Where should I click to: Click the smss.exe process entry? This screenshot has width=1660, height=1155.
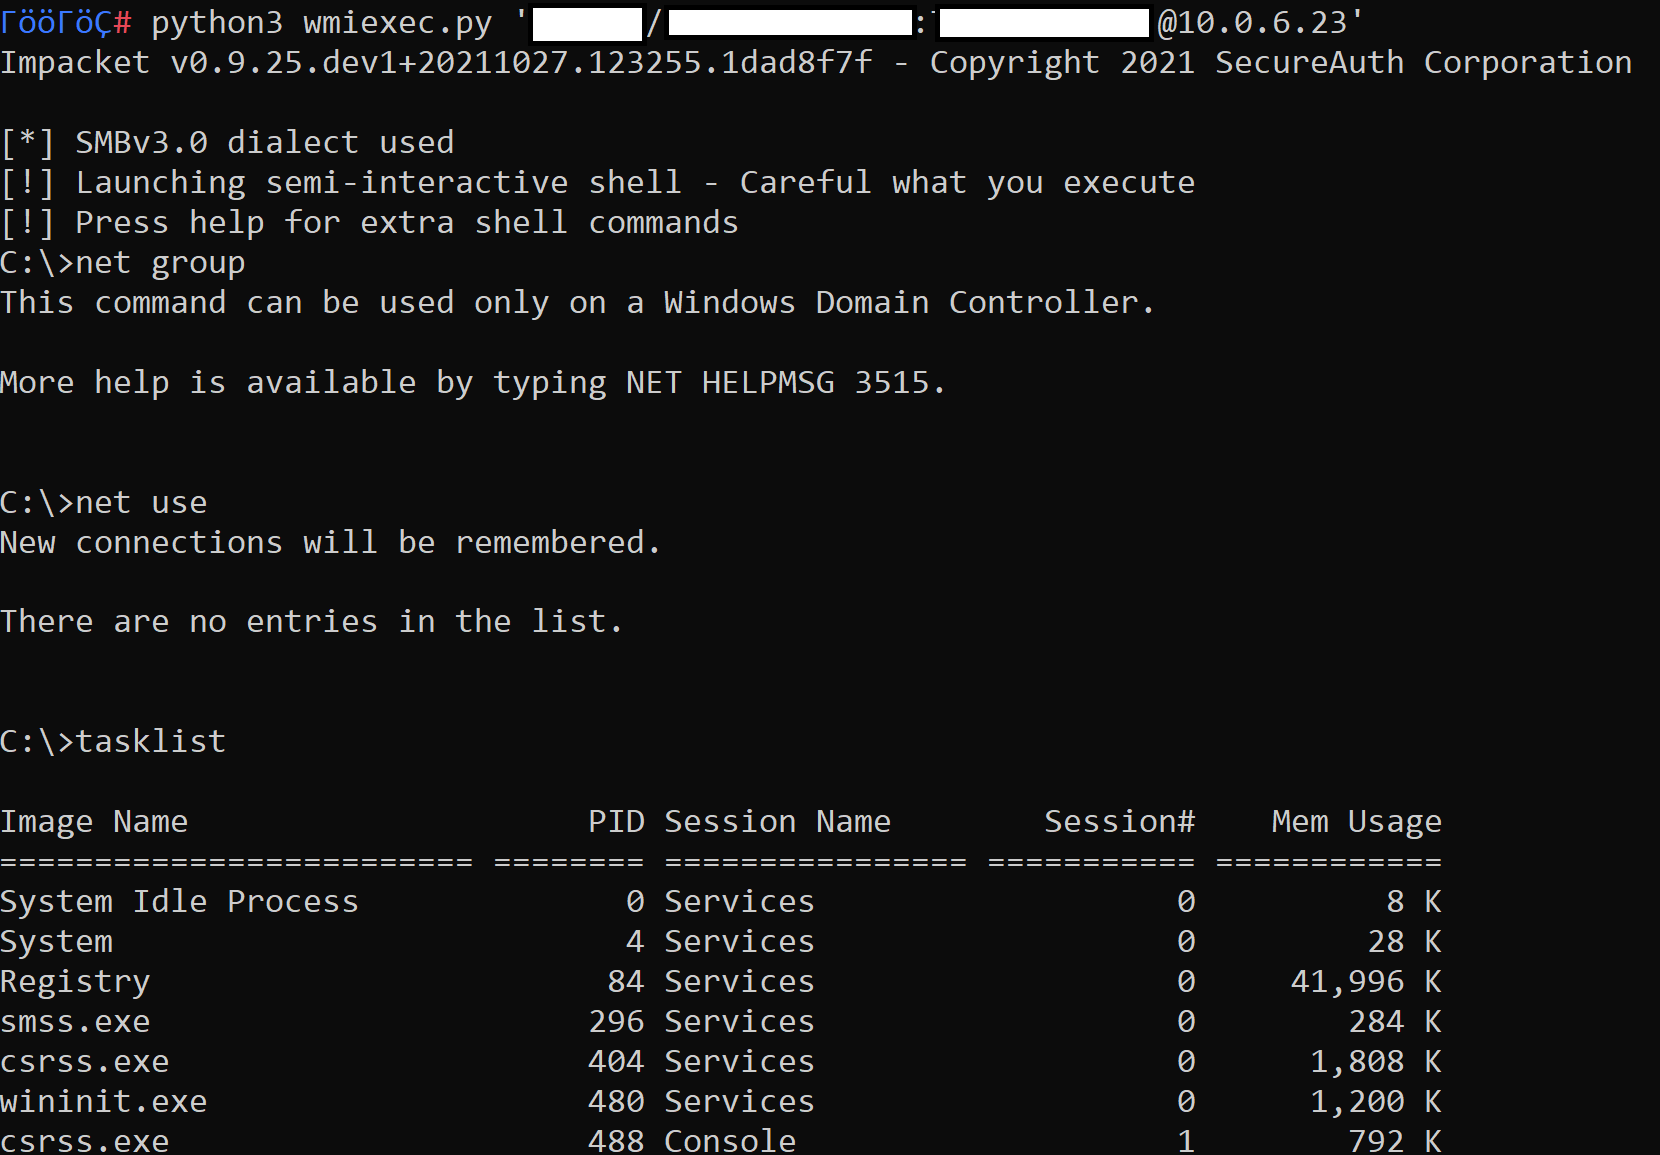click(75, 1021)
